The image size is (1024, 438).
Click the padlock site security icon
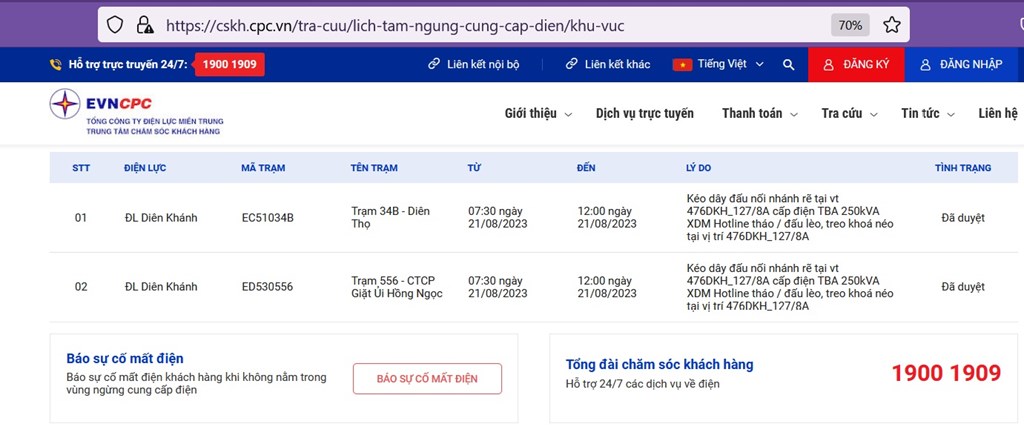[144, 24]
